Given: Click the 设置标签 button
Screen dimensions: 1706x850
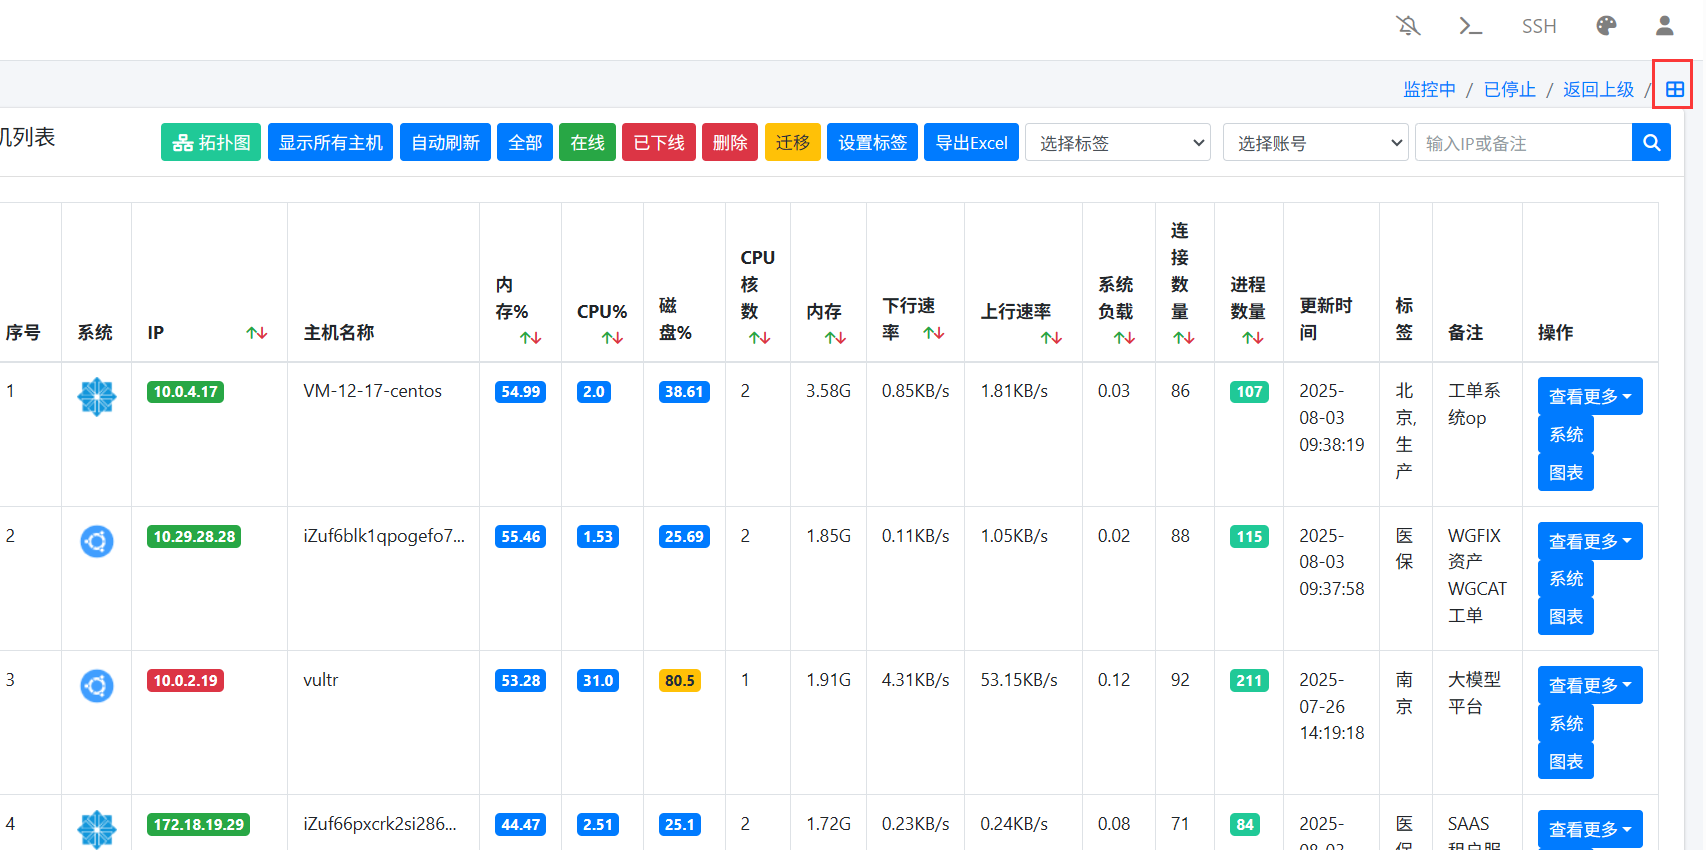Looking at the screenshot, I should [873, 142].
